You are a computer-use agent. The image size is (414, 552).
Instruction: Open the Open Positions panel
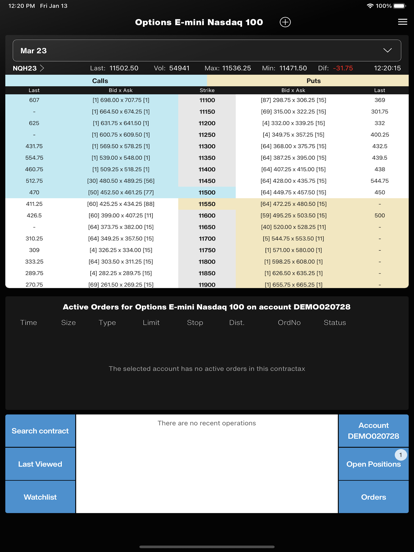374,464
